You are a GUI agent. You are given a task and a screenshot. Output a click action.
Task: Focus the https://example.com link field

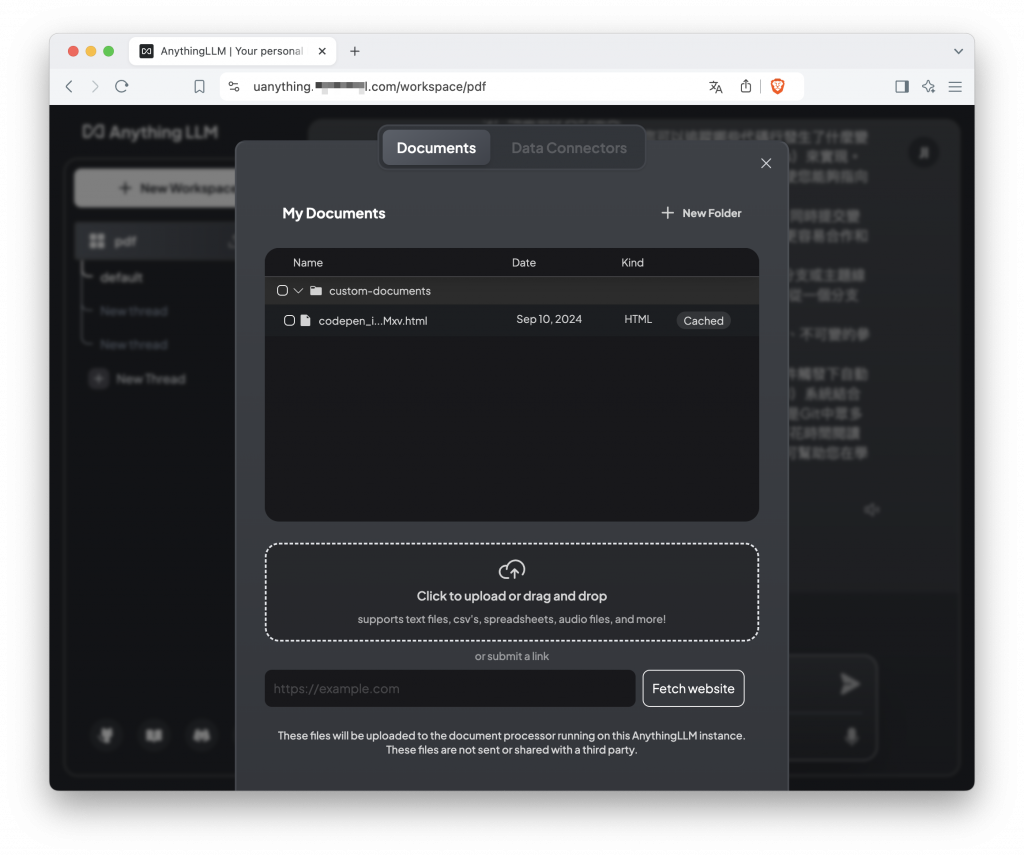tap(449, 688)
